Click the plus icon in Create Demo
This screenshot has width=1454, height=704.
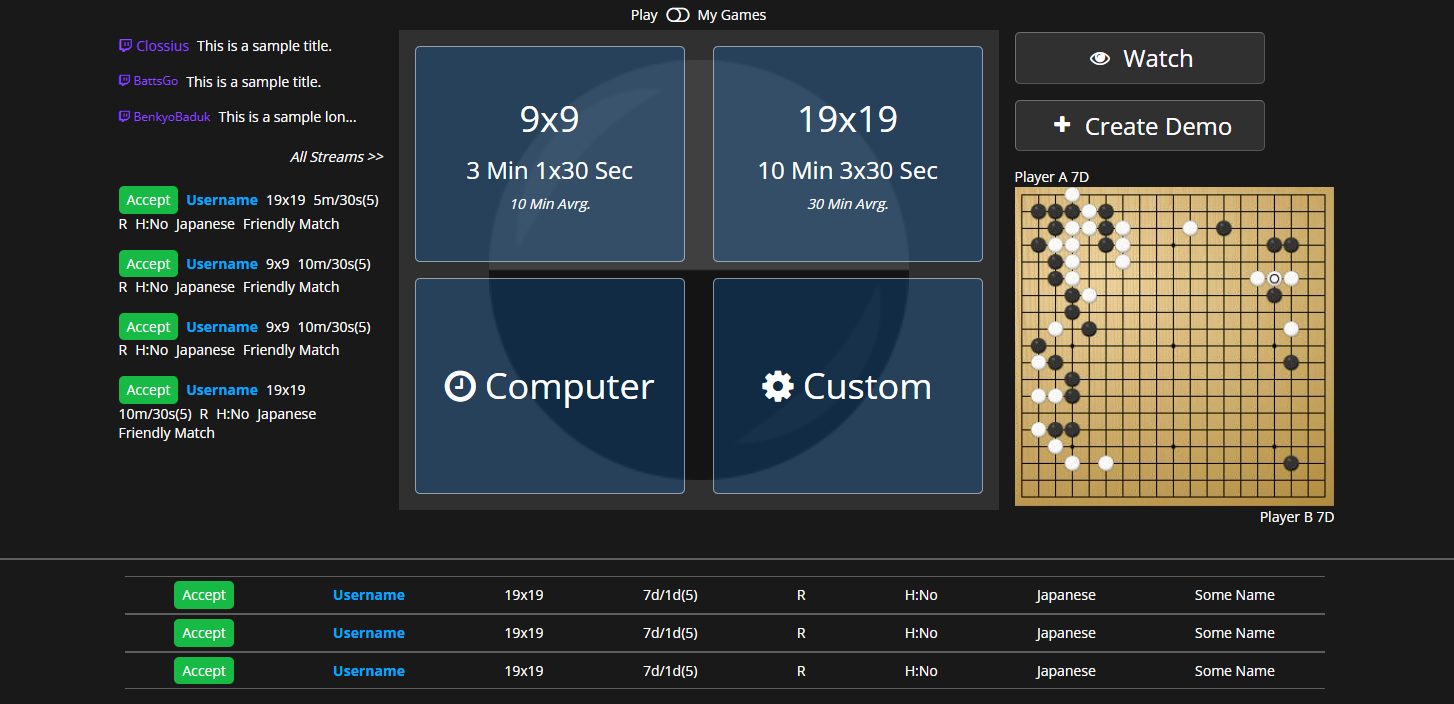tap(1062, 126)
